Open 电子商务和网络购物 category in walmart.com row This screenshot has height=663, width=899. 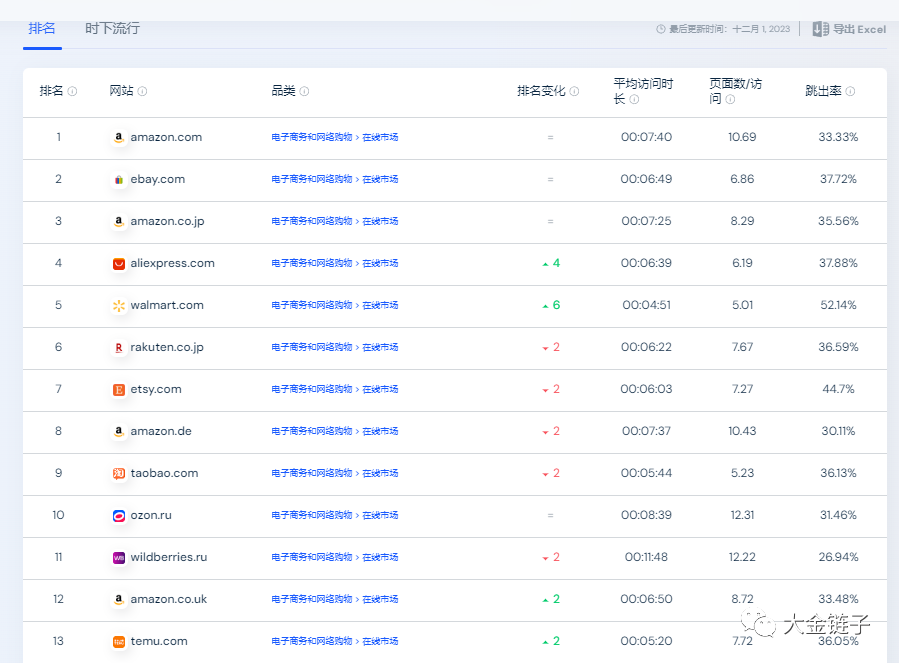[x=312, y=305]
